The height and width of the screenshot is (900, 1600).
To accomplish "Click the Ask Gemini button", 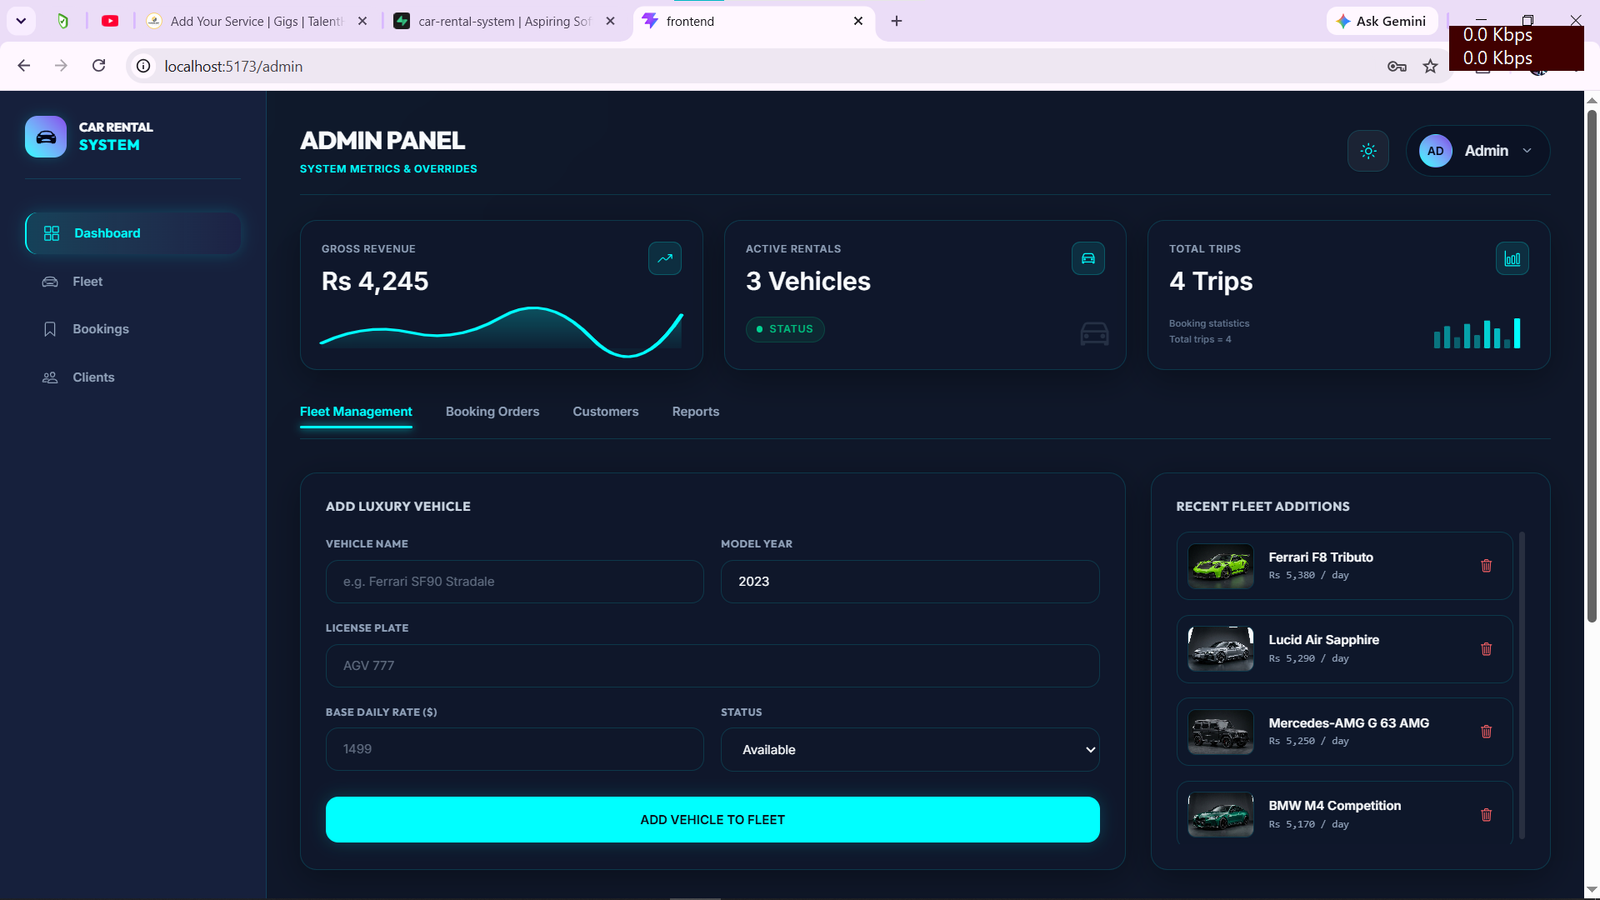I will pyautogui.click(x=1382, y=21).
